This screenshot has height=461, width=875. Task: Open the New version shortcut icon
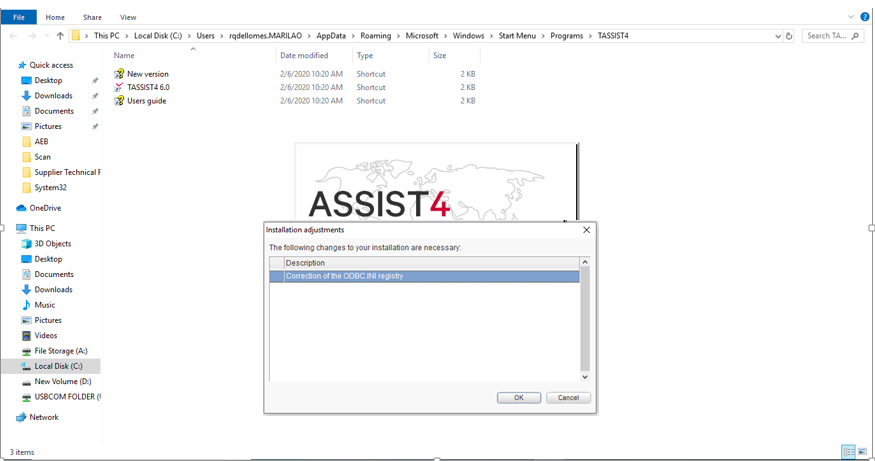[119, 74]
